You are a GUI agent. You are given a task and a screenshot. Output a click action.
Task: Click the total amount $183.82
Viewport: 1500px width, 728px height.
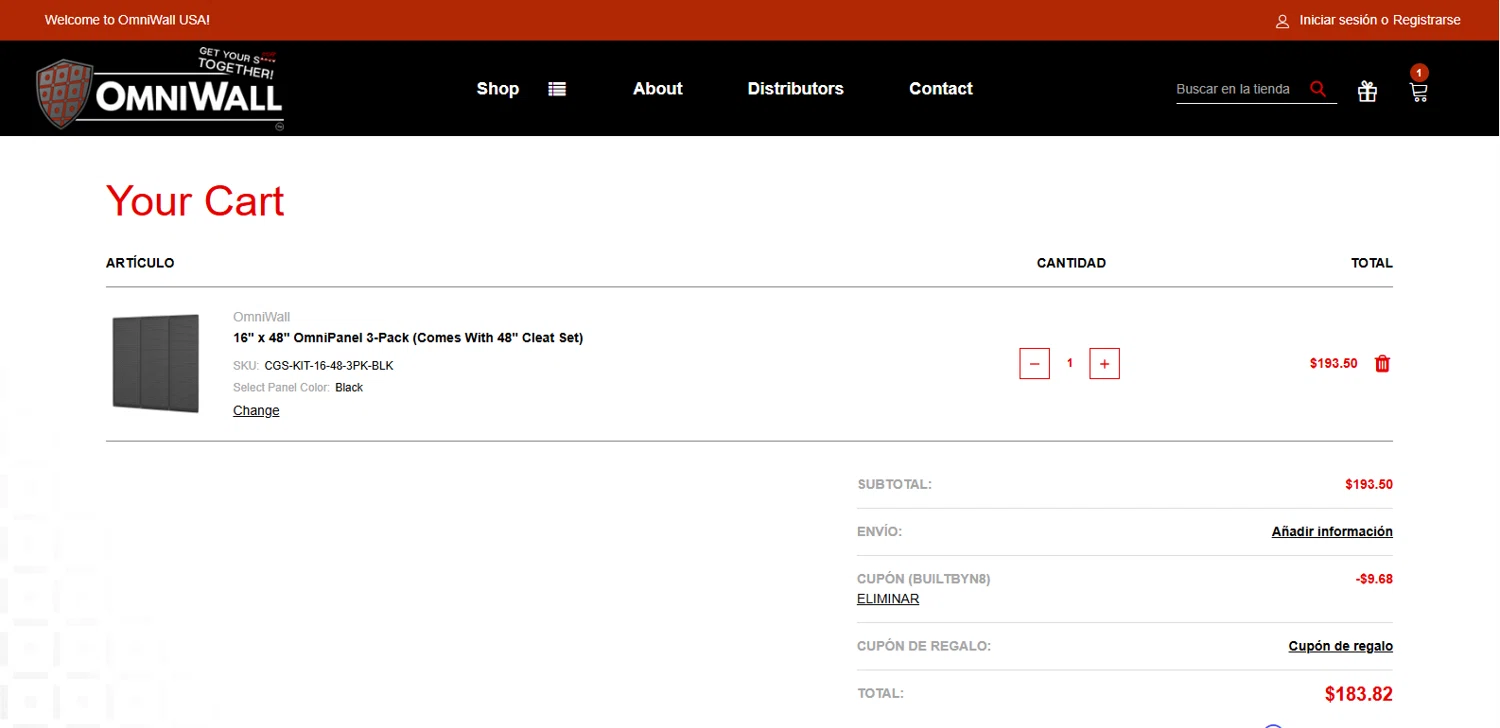click(1358, 694)
